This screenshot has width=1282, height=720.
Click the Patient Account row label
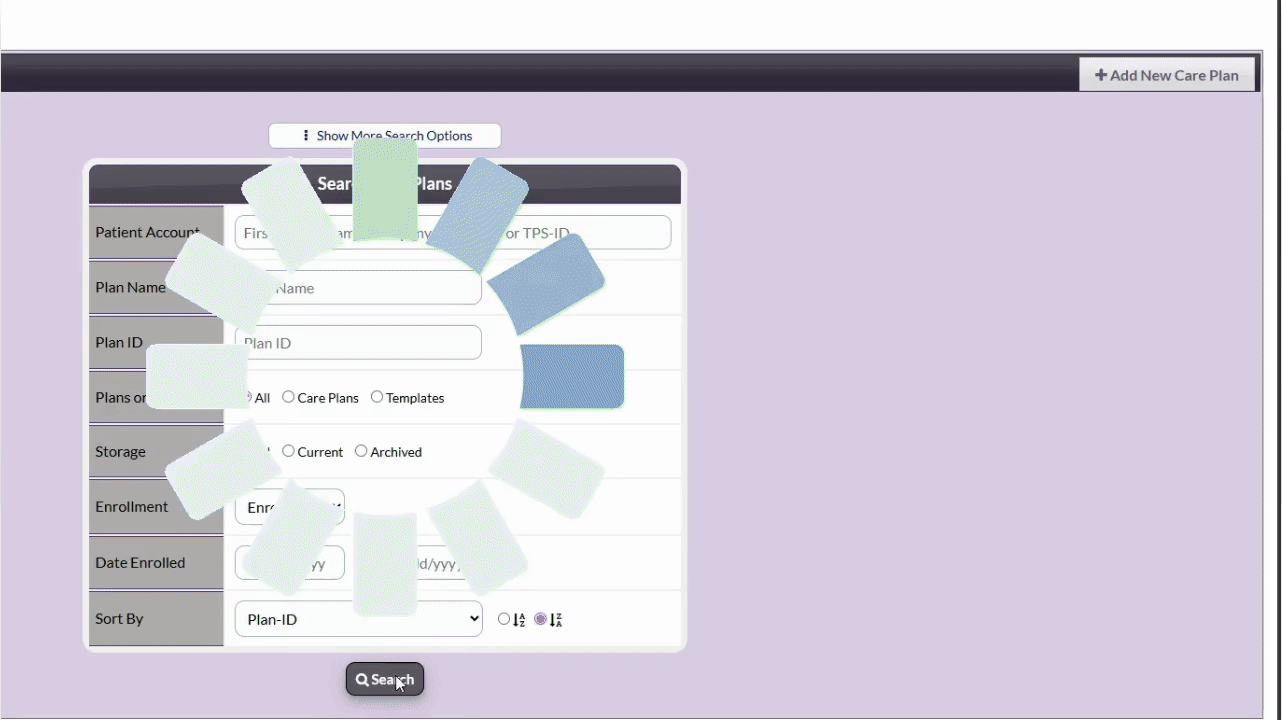pos(148,232)
